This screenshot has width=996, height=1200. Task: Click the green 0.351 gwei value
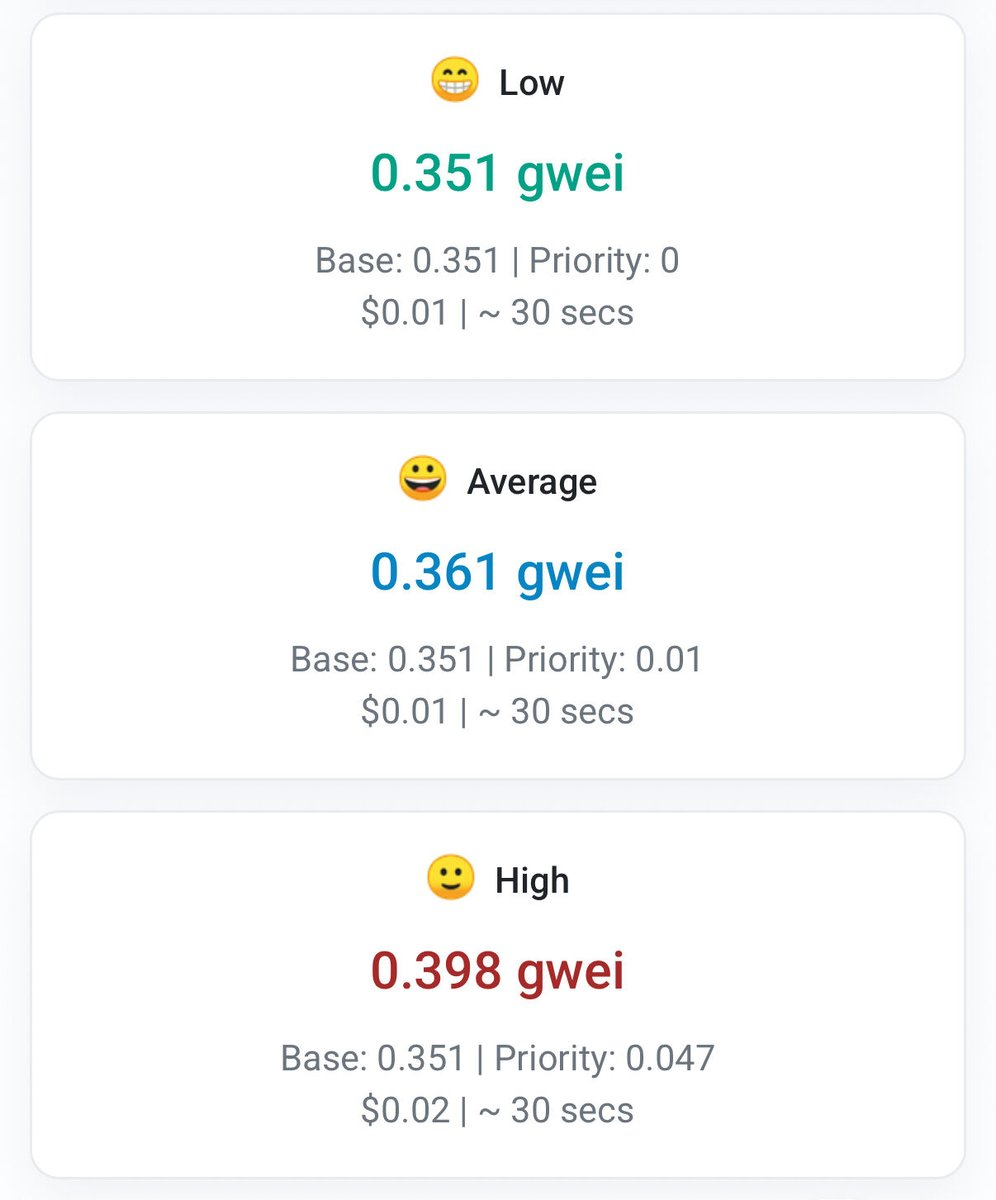497,174
